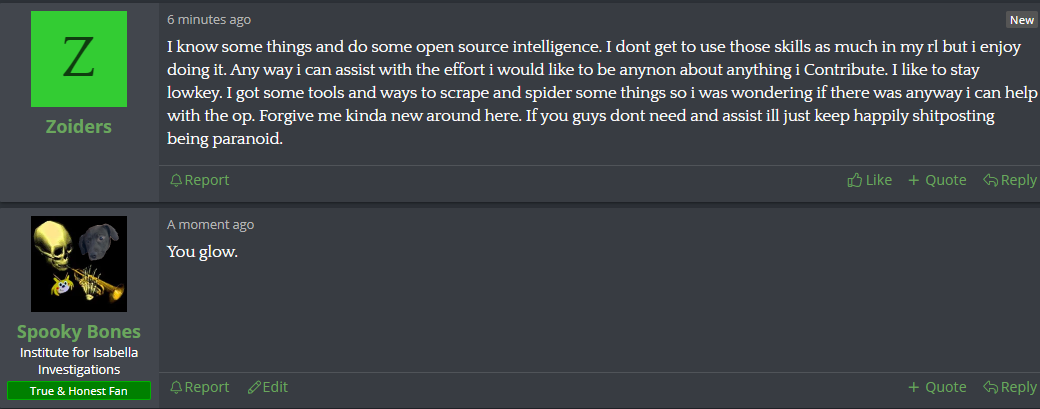The image size is (1040, 409).
Task: Click the plus icon beside Quote on Spooky Bones' post
Action: (913, 387)
